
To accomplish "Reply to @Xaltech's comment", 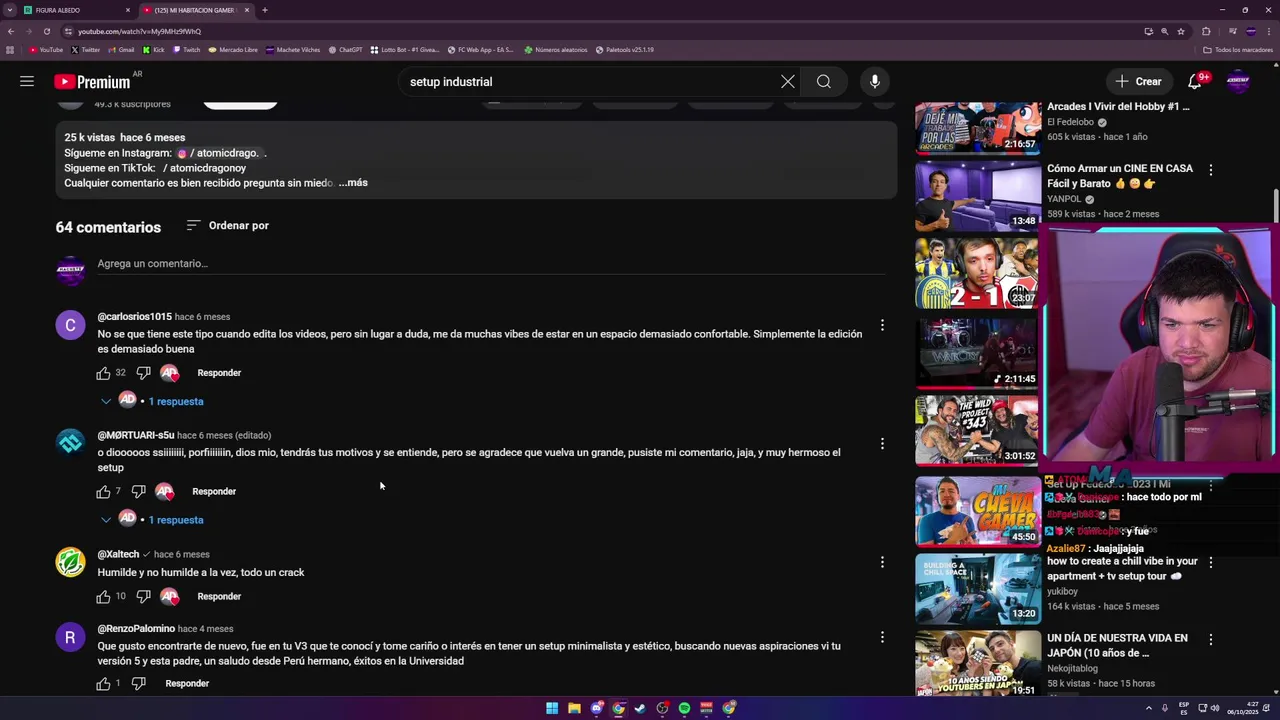I will tap(219, 597).
